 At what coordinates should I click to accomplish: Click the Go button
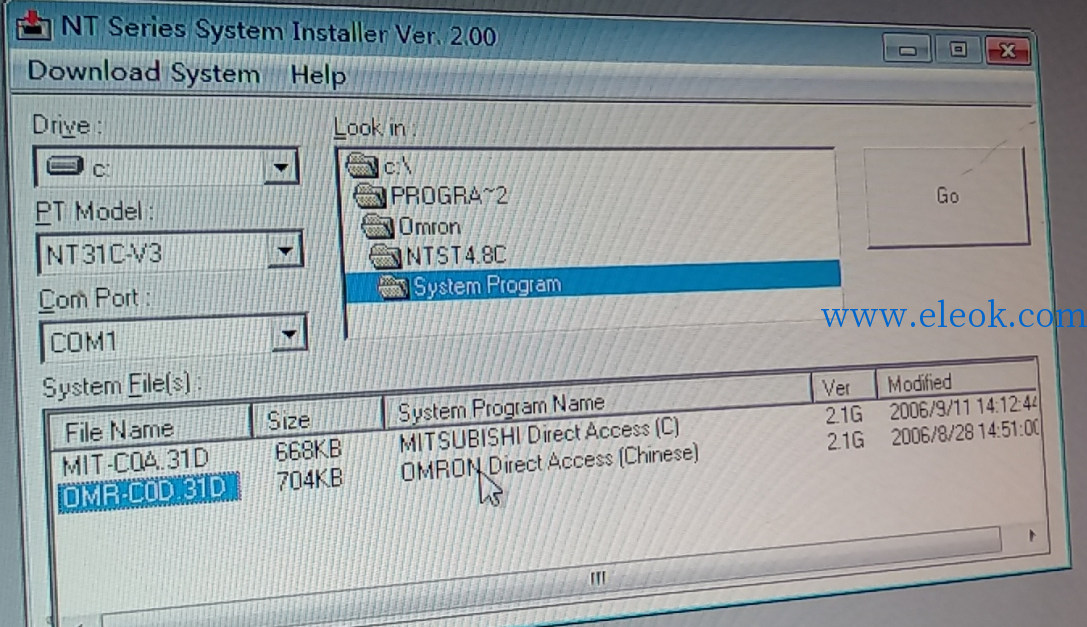coord(947,196)
